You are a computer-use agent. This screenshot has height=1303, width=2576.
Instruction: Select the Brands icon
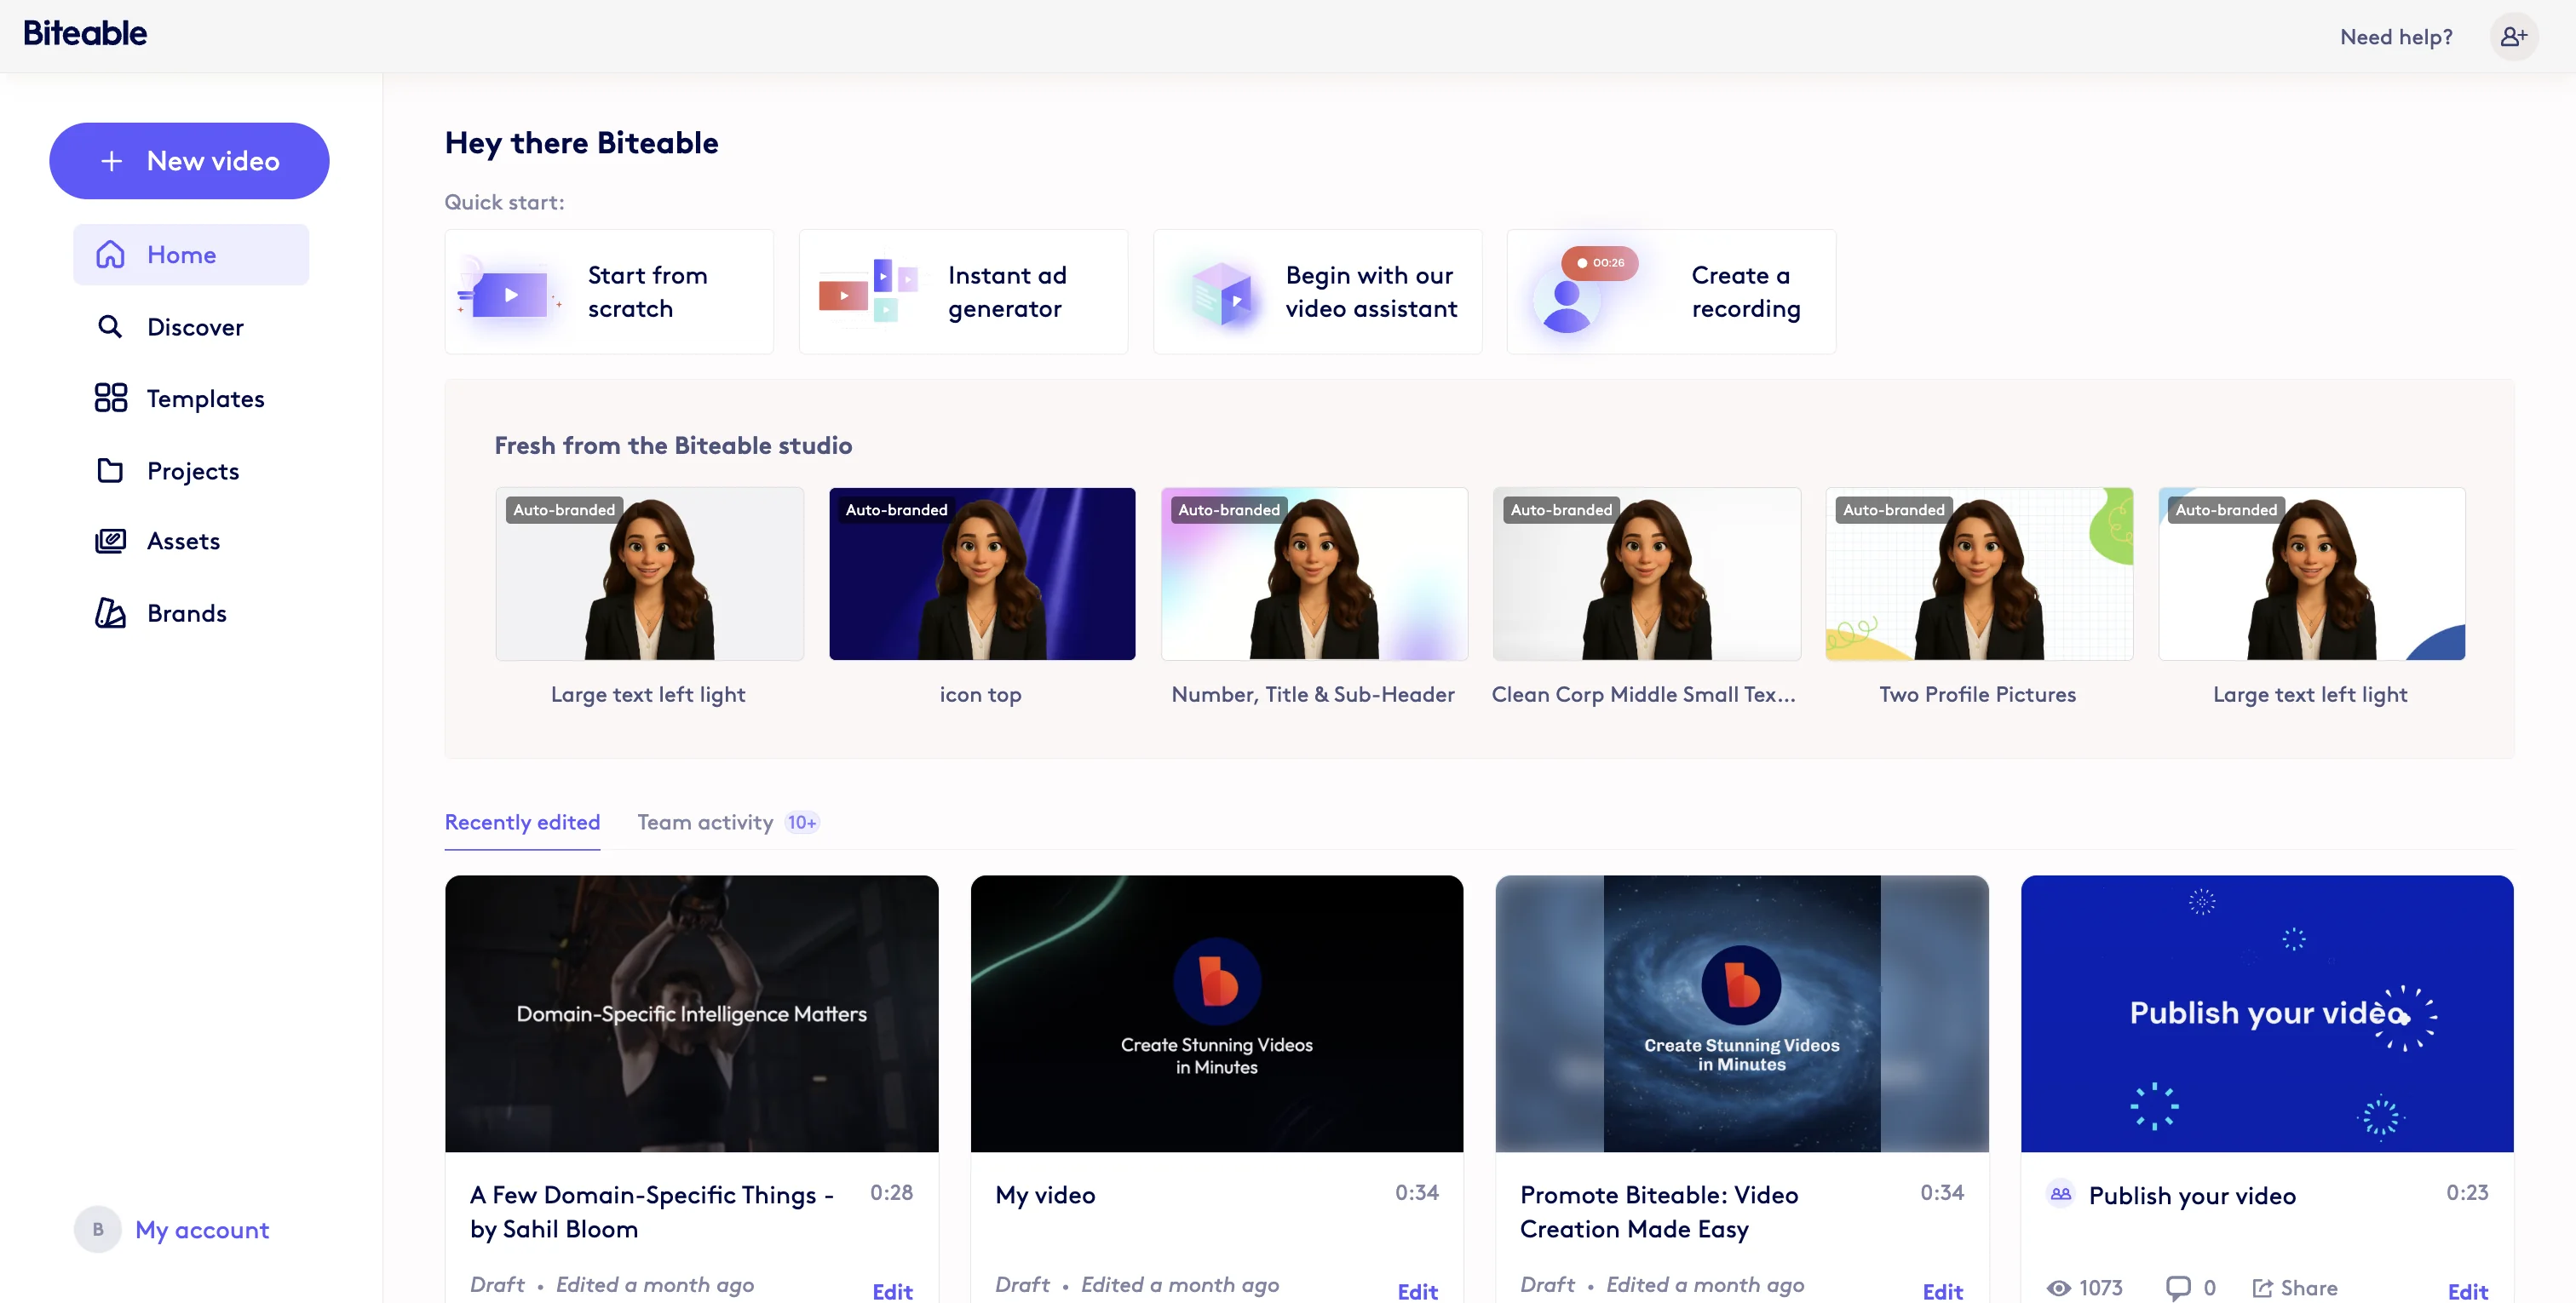(110, 613)
